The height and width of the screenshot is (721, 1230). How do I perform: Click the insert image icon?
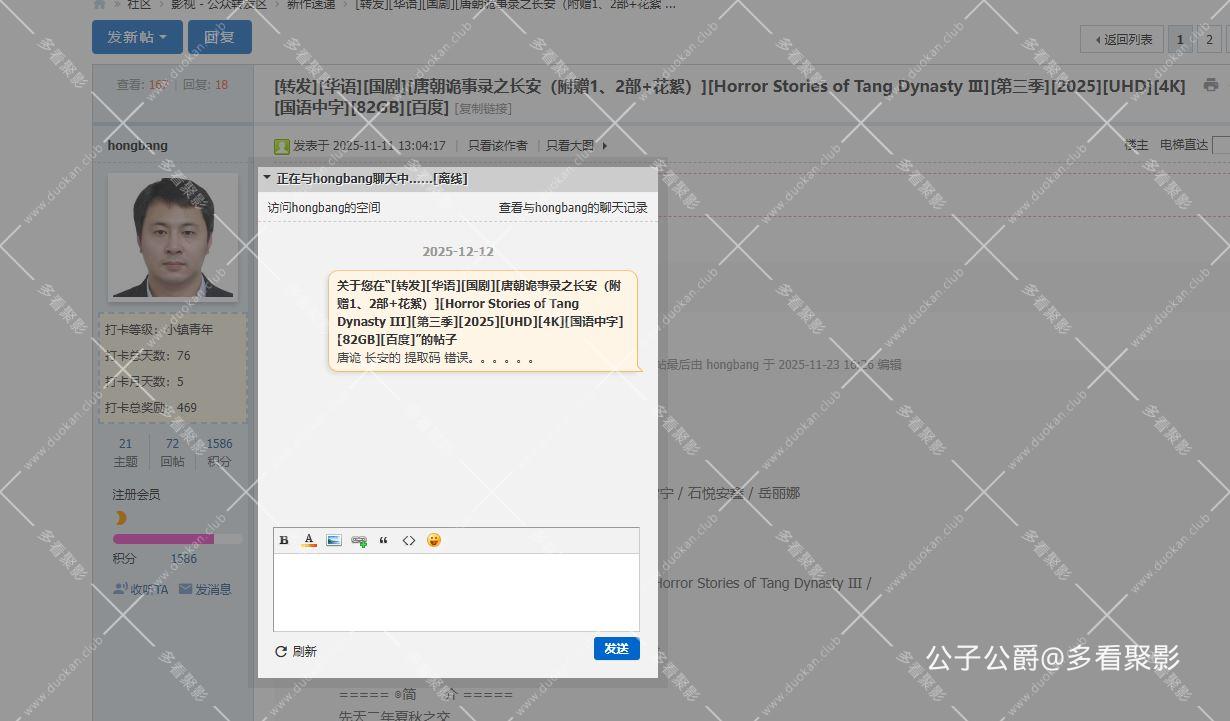[x=334, y=540]
